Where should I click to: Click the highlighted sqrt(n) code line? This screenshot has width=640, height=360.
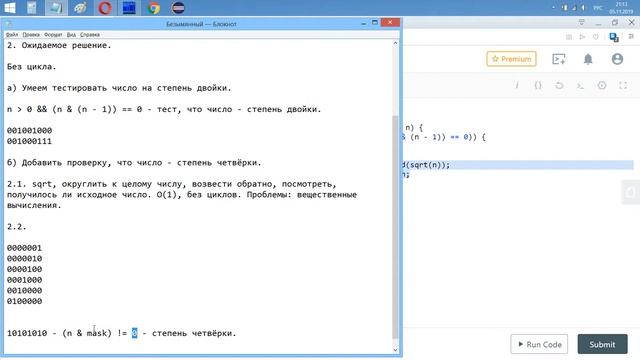pos(517,165)
